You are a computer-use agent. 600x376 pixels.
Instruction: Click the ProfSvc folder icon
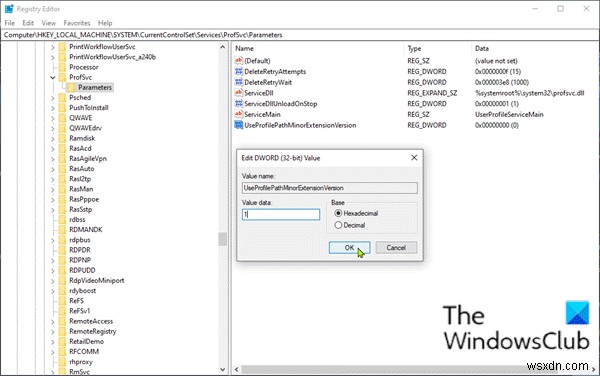tap(62, 77)
